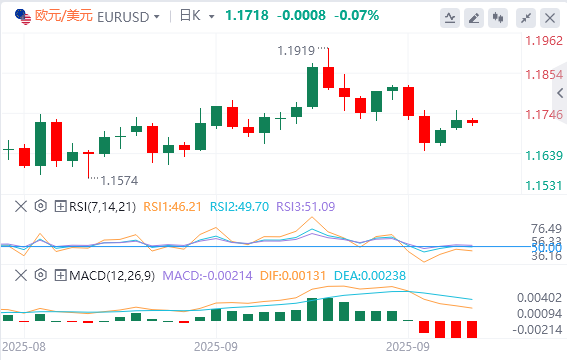Screen dimensions: 567x360
Task: Expand RSI panel with plus box
Action: [x=60, y=206]
